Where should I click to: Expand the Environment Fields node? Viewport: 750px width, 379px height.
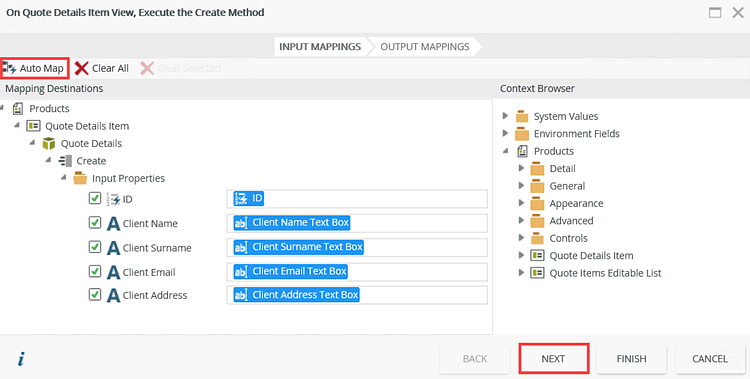[x=506, y=133]
